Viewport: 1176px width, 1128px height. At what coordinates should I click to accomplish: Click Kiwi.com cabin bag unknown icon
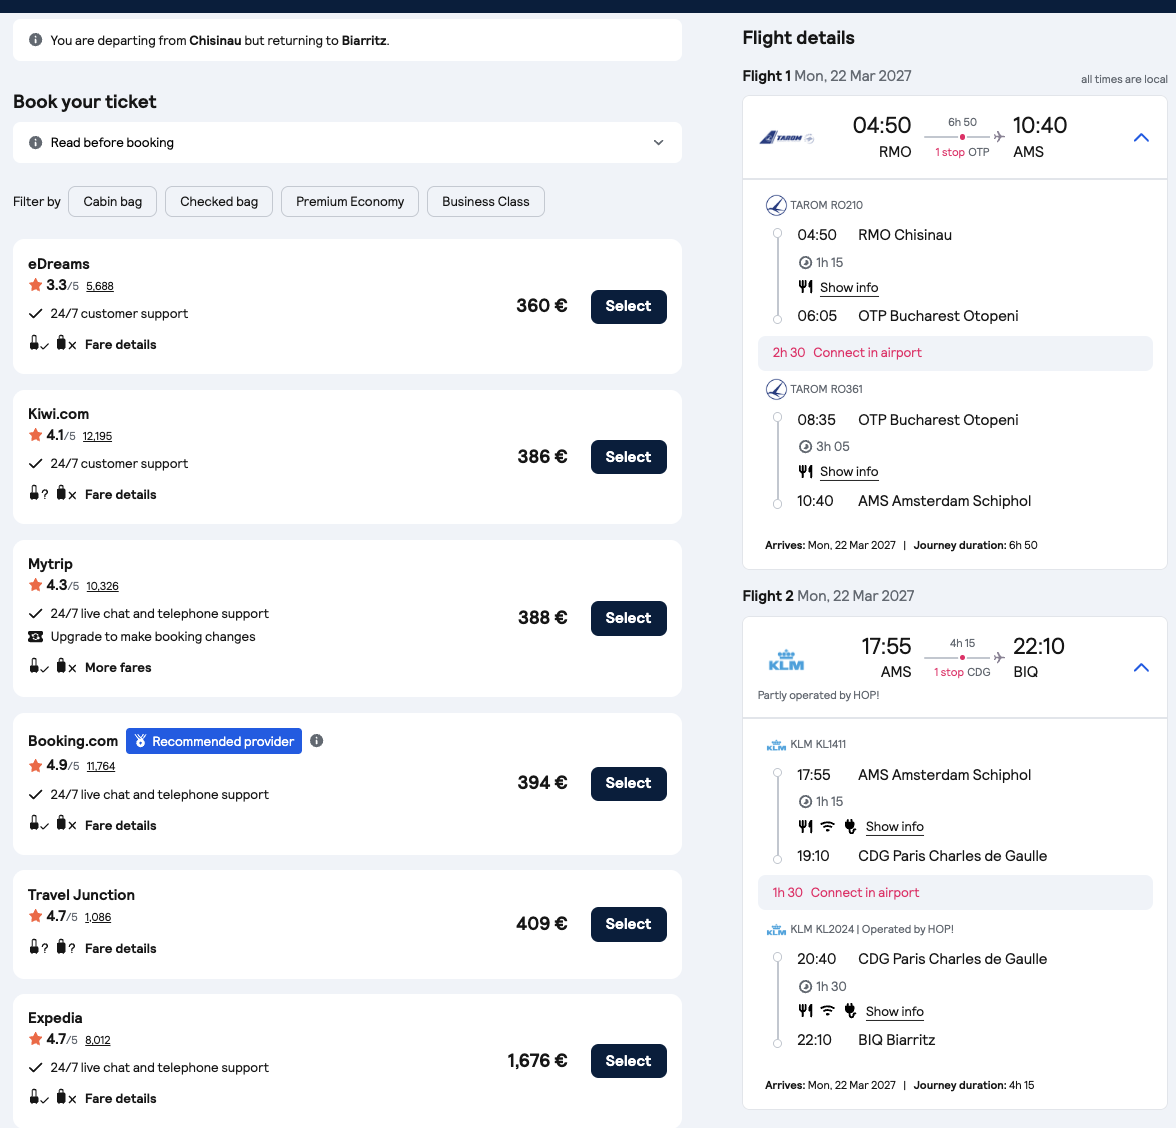[x=38, y=494]
